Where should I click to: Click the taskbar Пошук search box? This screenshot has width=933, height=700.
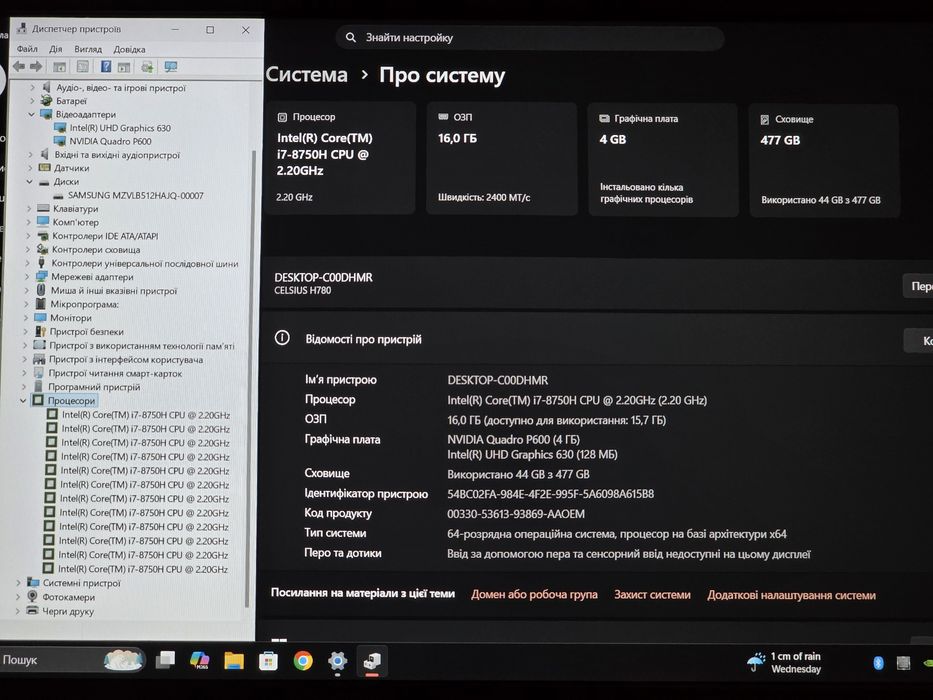click(x=71, y=660)
